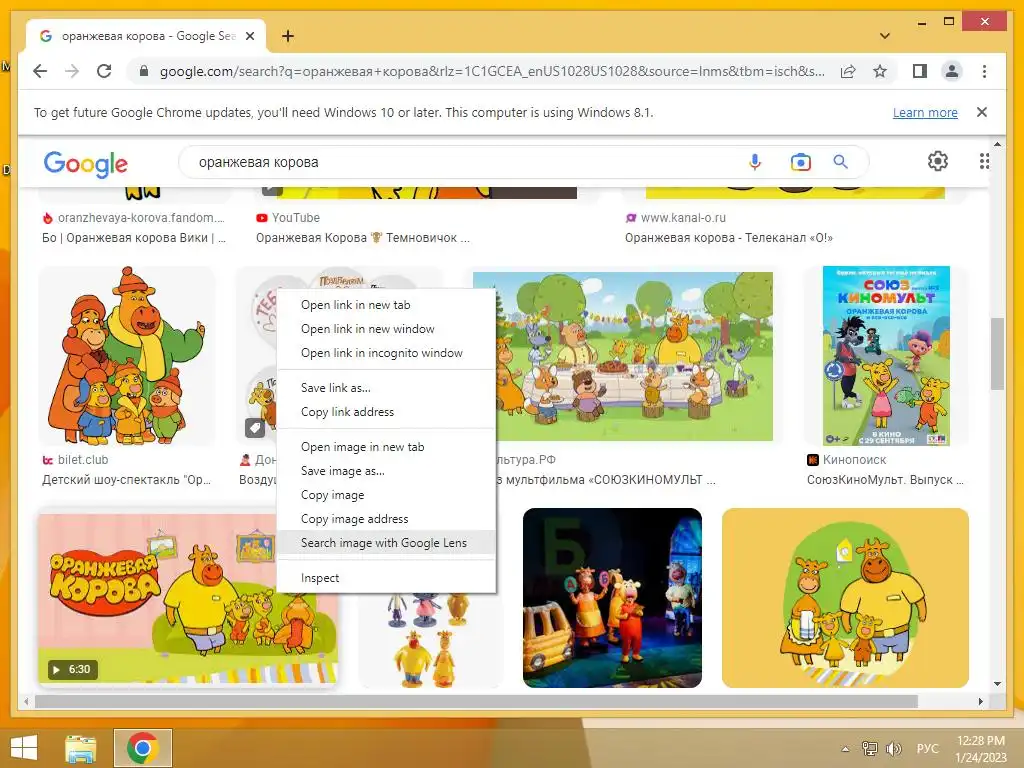Show hidden tray icons arrow
The image size is (1024, 768).
pos(846,748)
